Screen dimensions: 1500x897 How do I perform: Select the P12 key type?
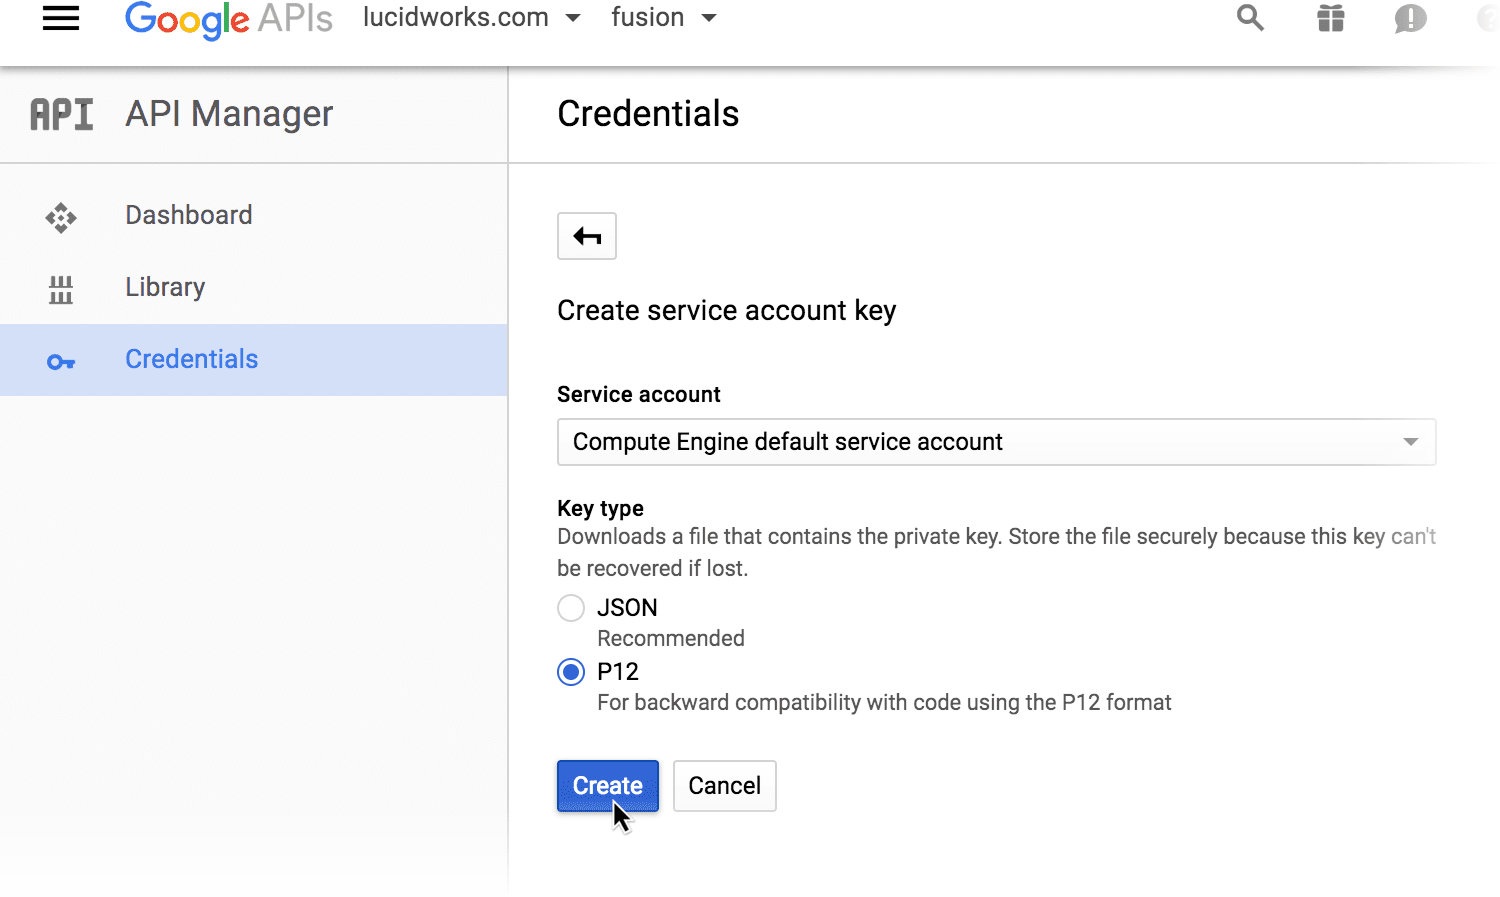point(570,671)
